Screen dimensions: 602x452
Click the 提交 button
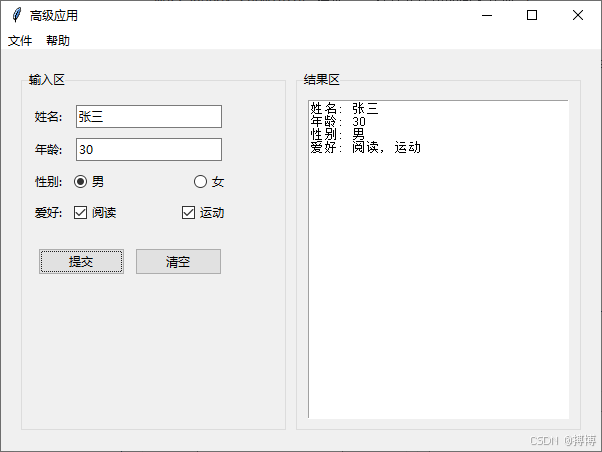(81, 262)
